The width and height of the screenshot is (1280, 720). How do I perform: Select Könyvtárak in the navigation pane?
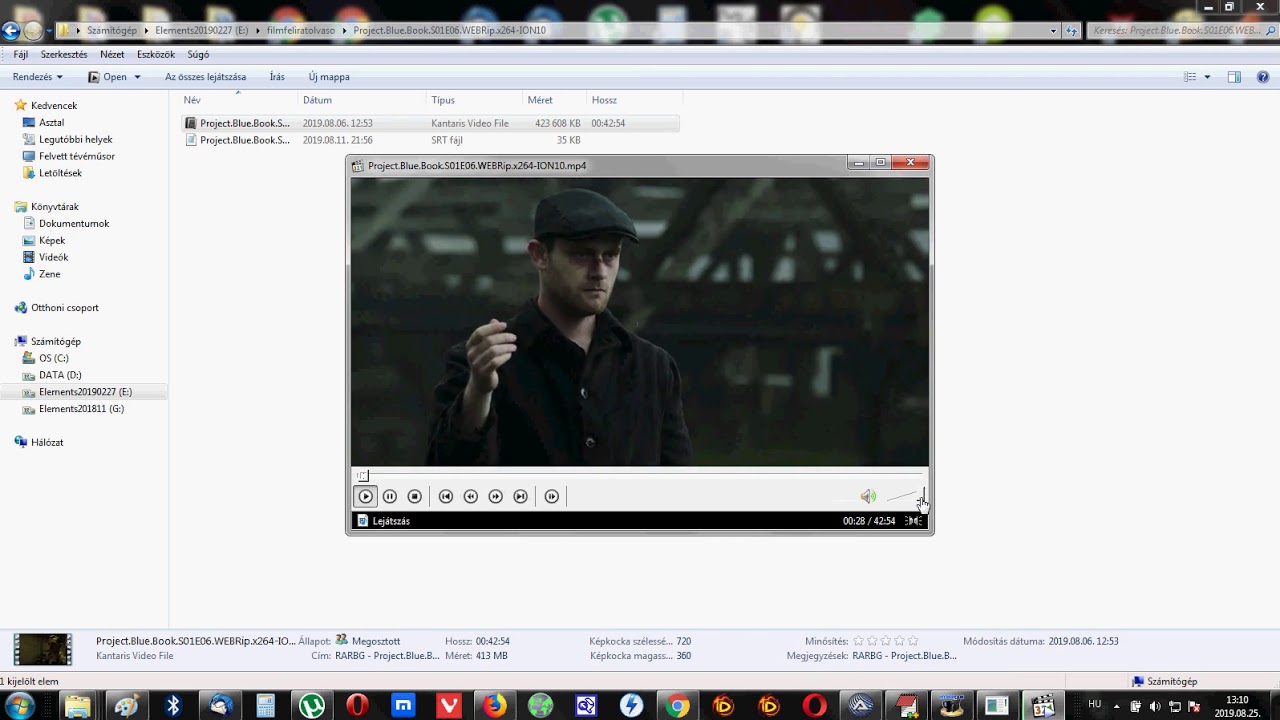click(x=54, y=207)
